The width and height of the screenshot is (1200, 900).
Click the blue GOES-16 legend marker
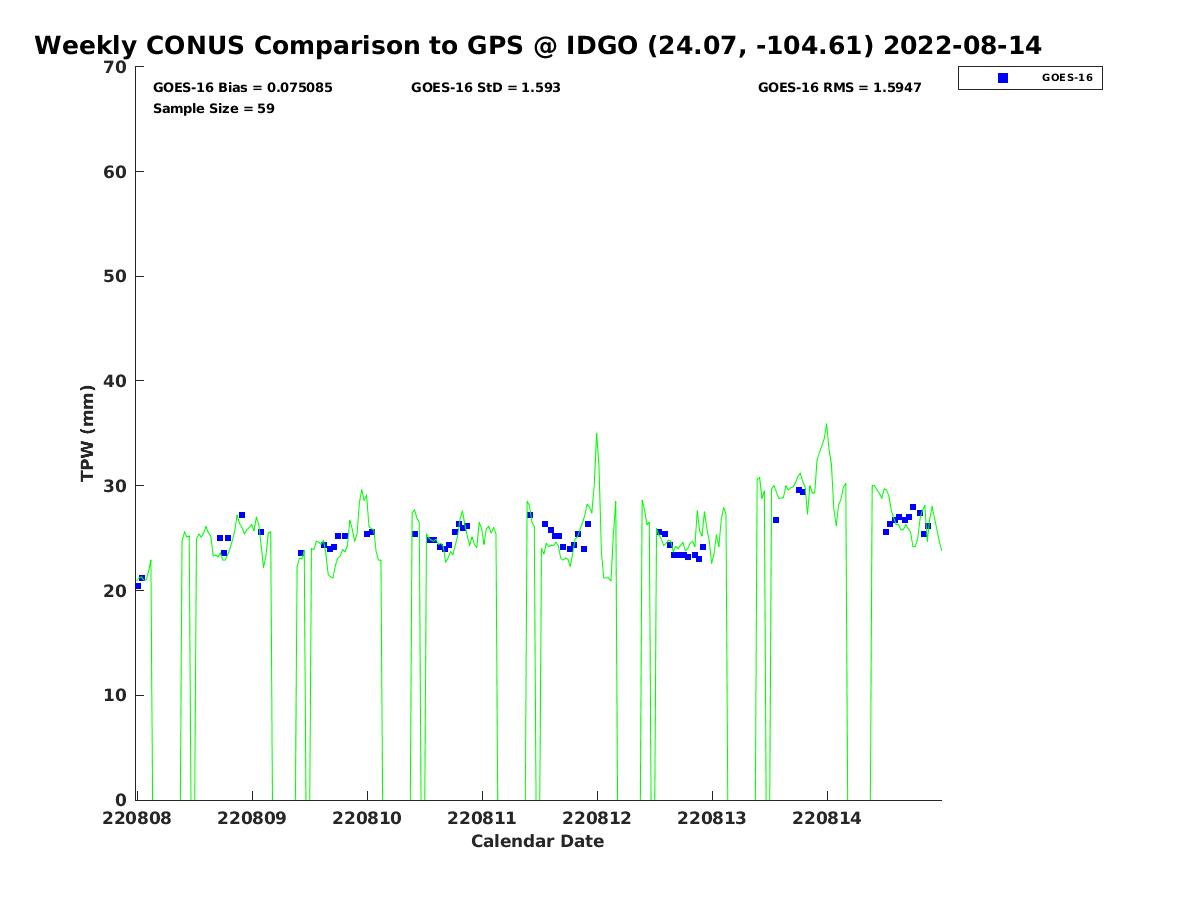1003,78
